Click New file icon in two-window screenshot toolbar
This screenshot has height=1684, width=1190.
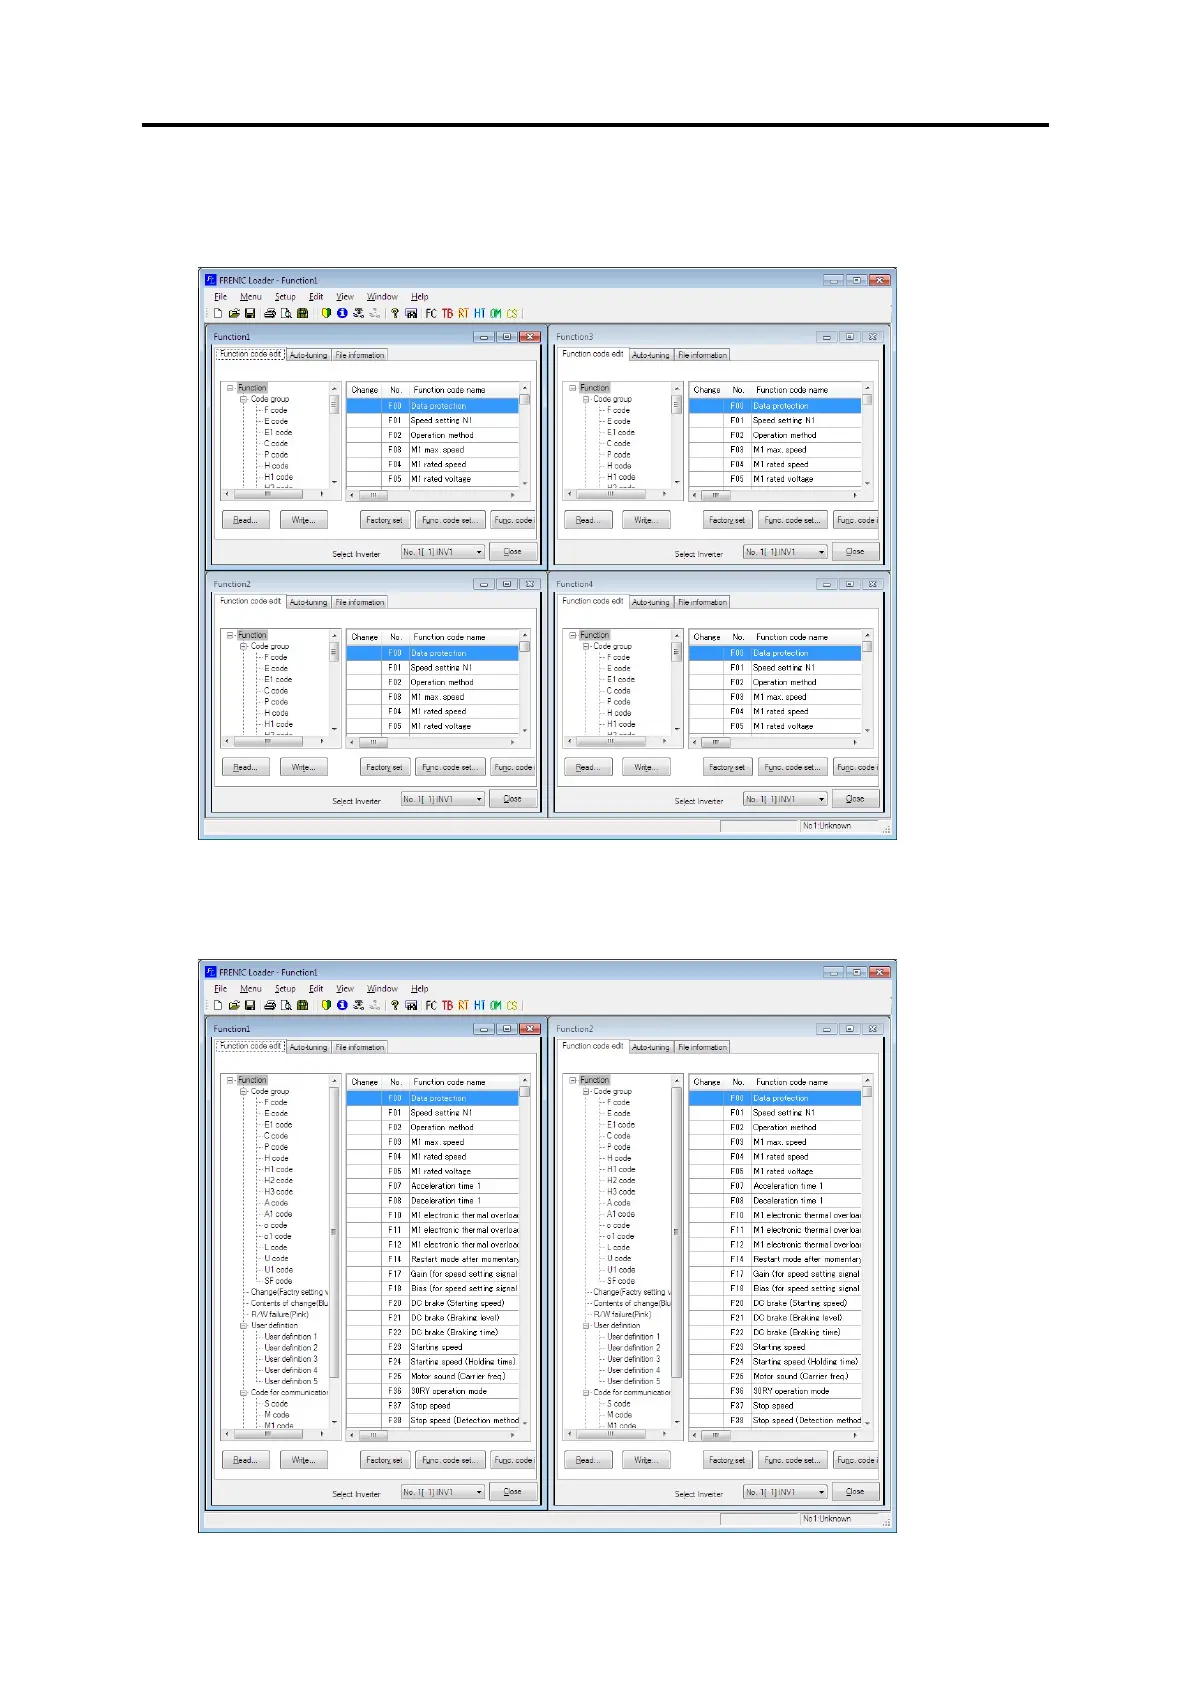218,1005
